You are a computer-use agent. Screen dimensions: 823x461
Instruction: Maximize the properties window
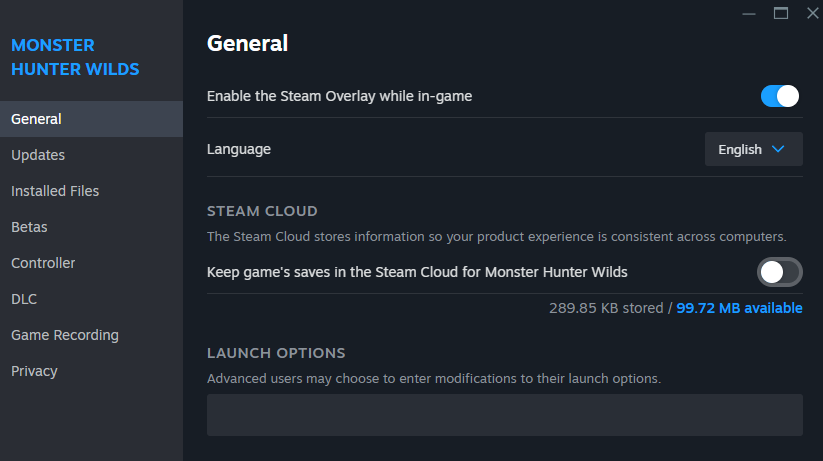click(781, 13)
